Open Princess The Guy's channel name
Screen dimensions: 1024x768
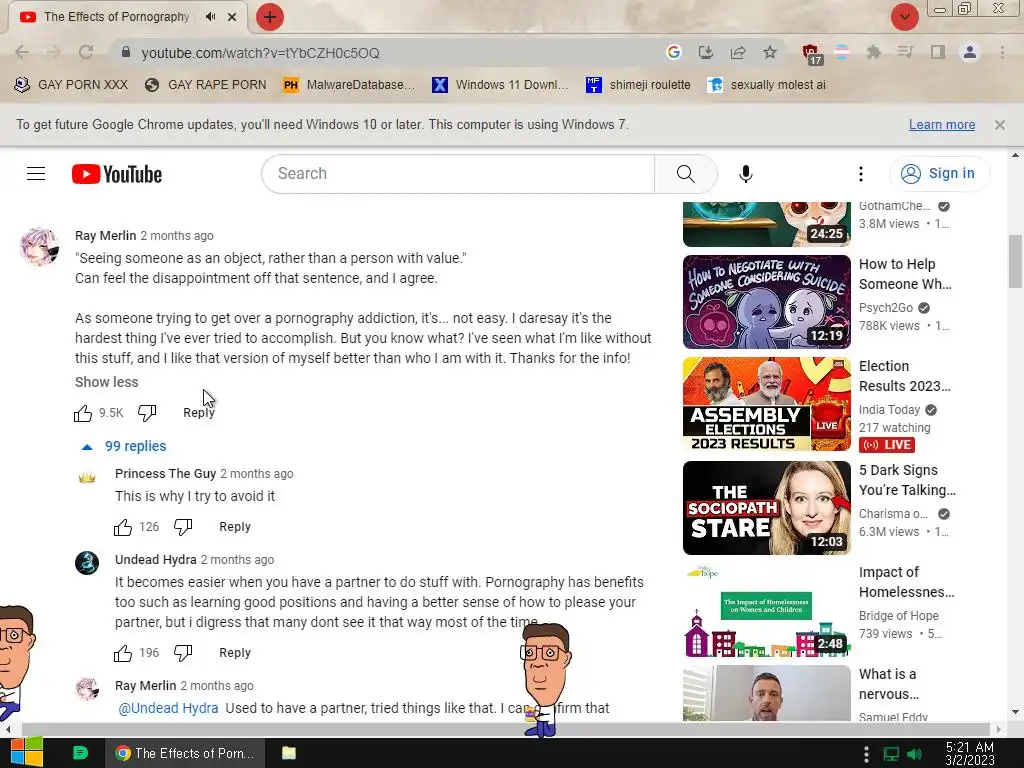(165, 474)
